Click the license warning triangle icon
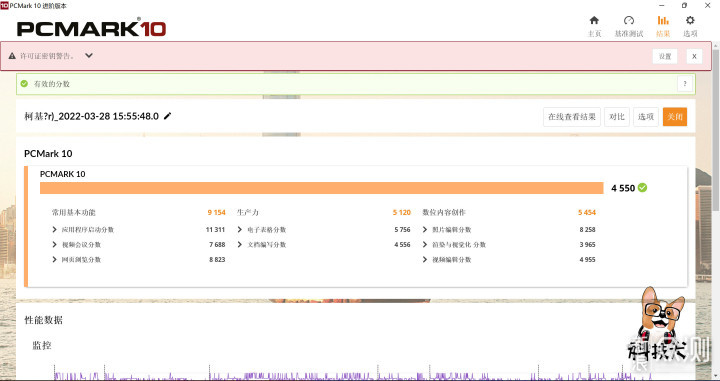The width and height of the screenshot is (720, 381). [12, 56]
